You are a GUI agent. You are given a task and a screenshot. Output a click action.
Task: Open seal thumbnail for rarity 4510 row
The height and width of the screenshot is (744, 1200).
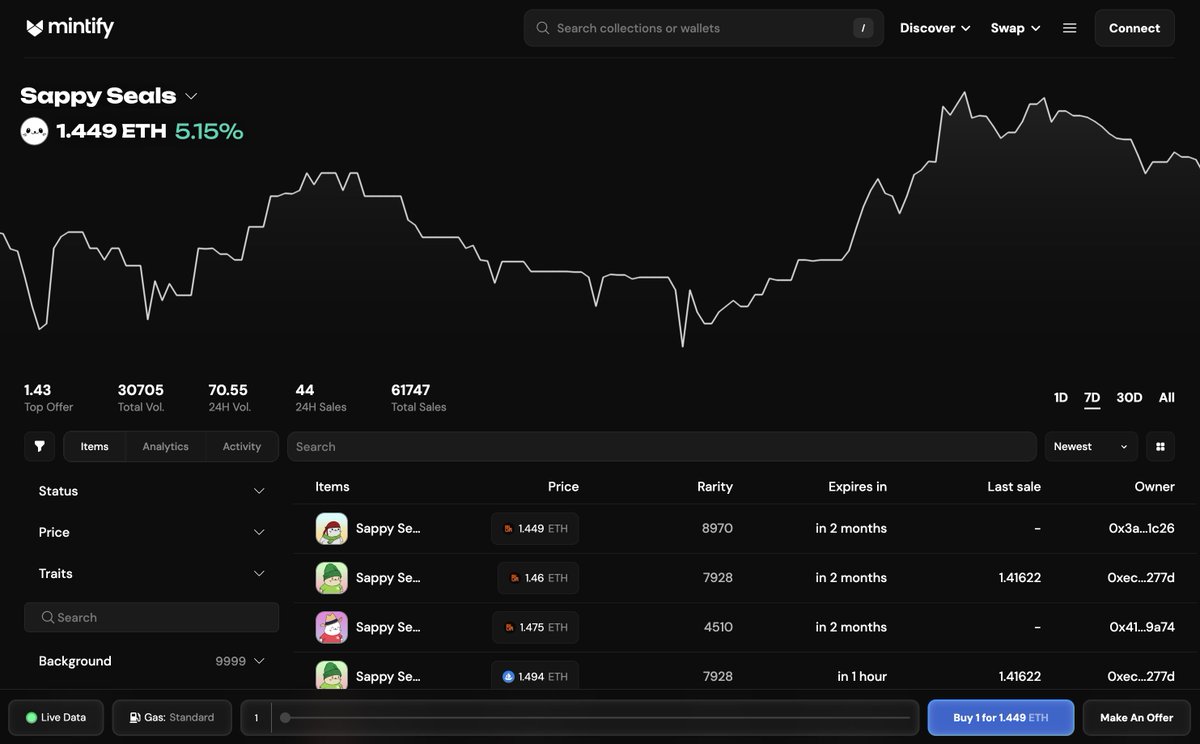332,627
